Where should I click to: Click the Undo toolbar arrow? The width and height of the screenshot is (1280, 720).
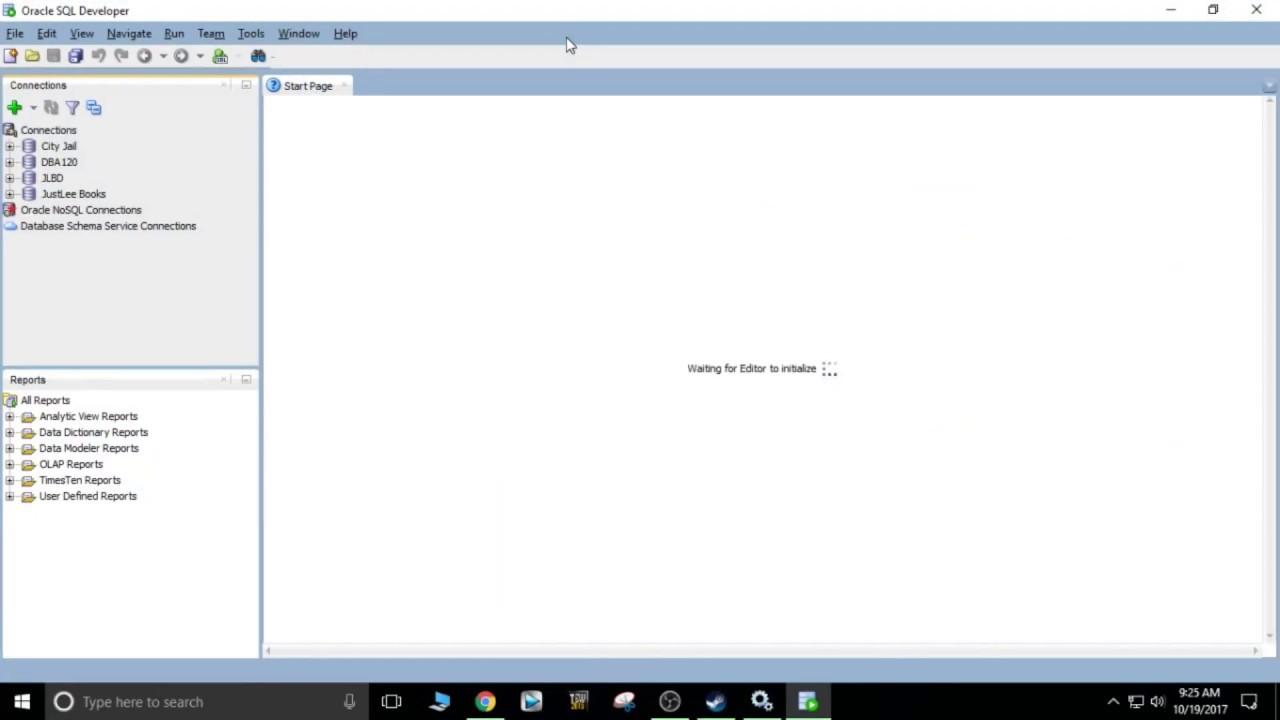[x=98, y=56]
